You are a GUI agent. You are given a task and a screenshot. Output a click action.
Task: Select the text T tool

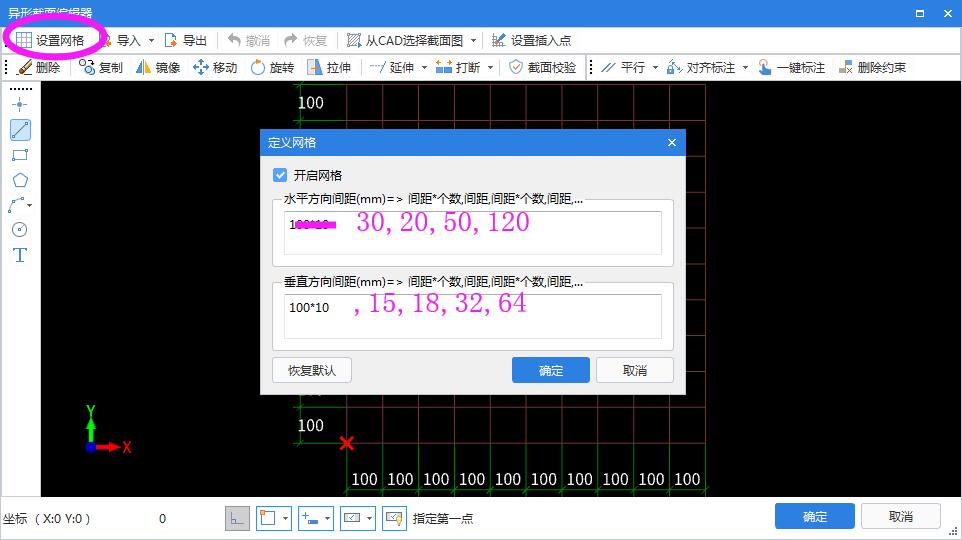point(20,255)
